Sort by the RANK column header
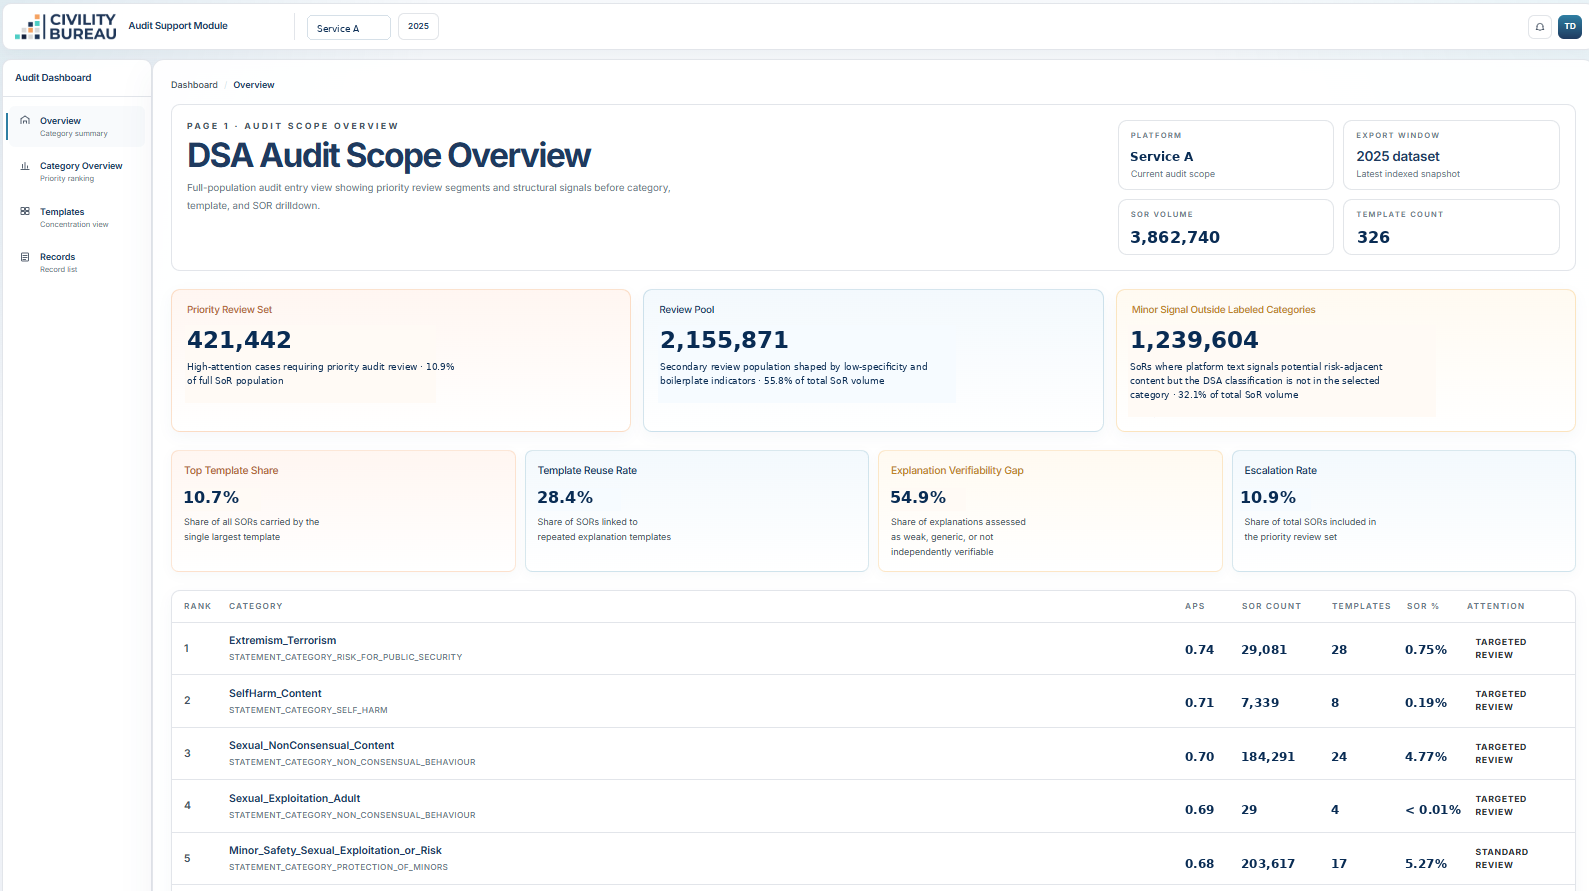 198,606
